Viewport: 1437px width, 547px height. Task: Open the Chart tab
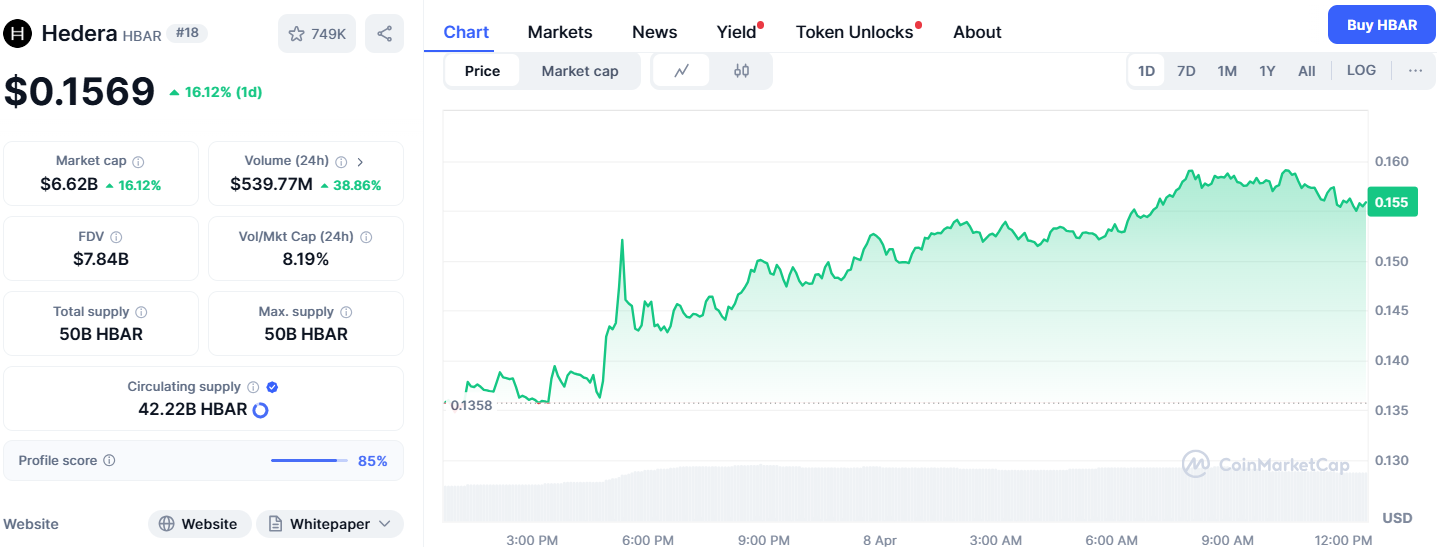466,32
